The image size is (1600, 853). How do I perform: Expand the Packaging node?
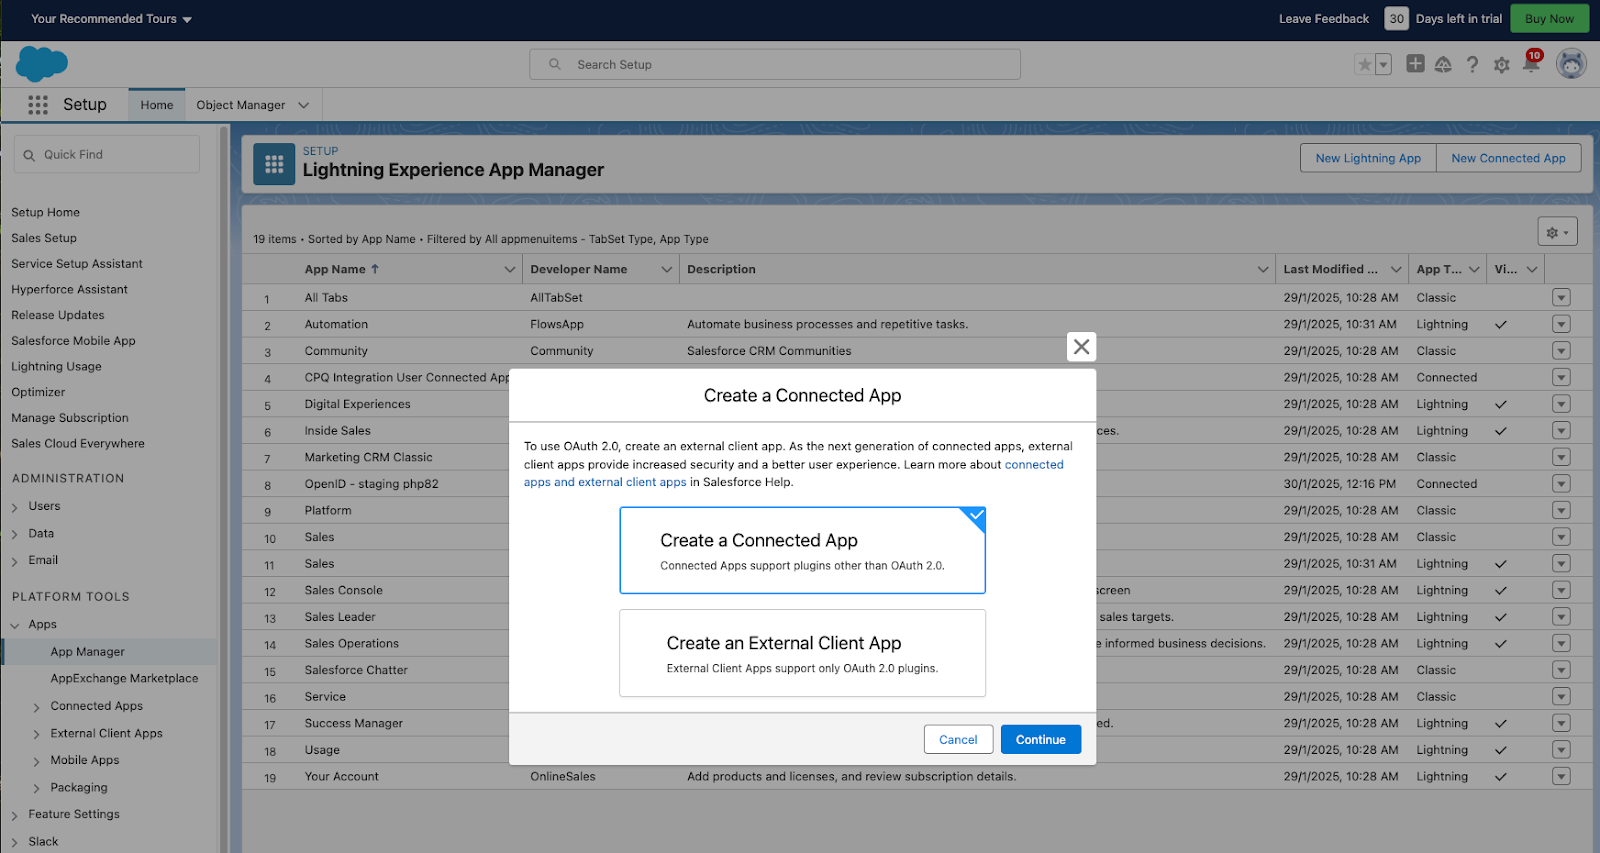(x=37, y=788)
